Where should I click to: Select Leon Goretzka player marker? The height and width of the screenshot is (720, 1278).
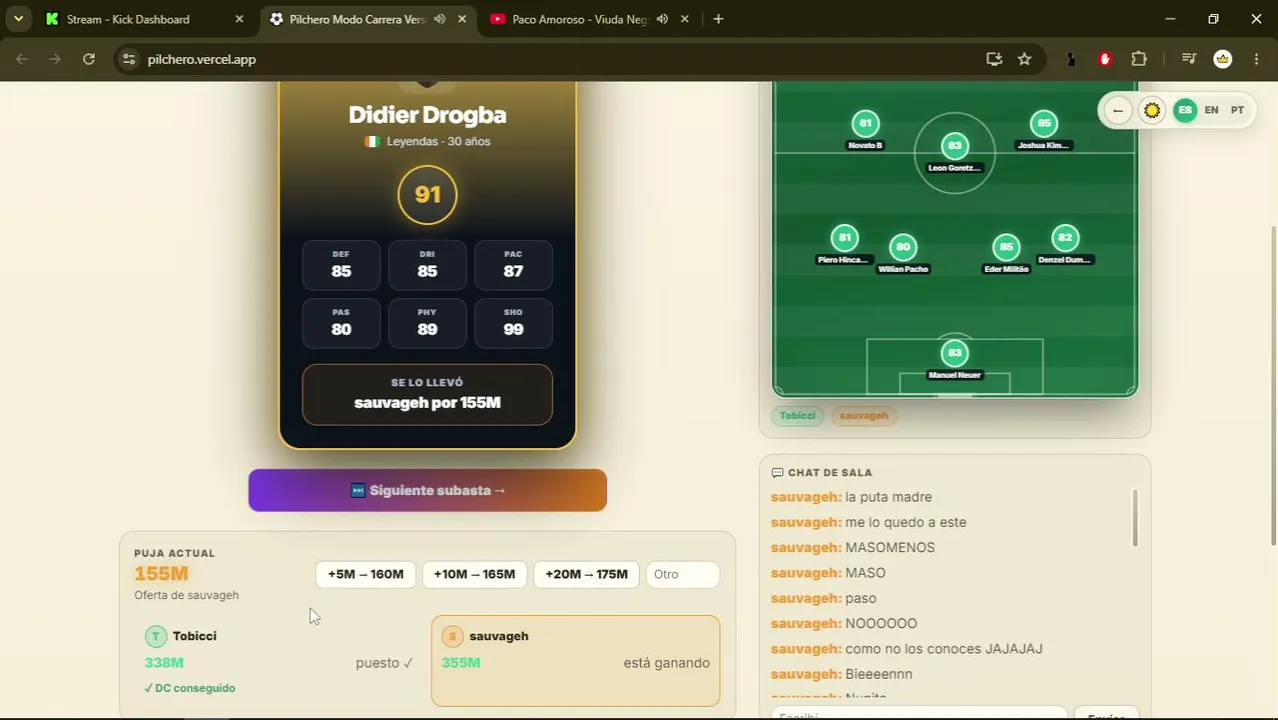pyautogui.click(x=954, y=146)
